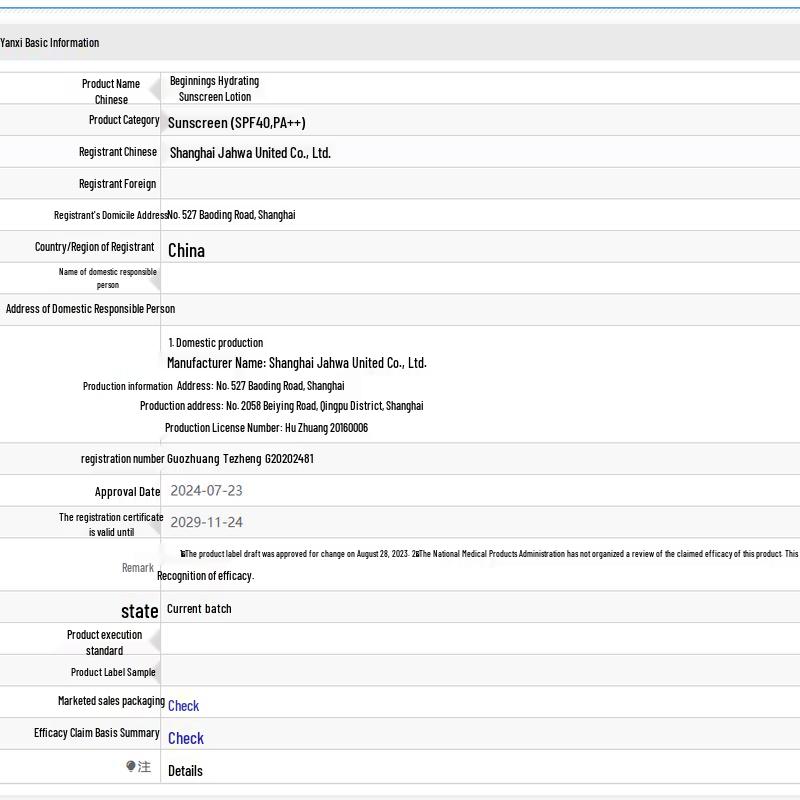Viewport: 800px width, 800px height.
Task: Click the 'Remark' label
Action: [137, 568]
